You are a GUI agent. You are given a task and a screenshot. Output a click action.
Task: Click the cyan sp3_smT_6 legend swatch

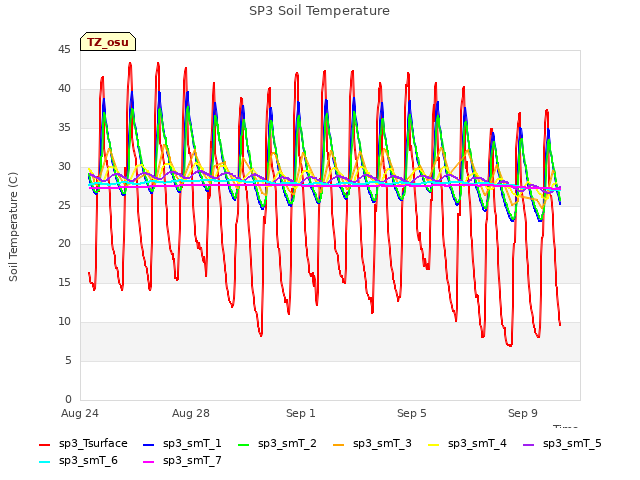44,462
